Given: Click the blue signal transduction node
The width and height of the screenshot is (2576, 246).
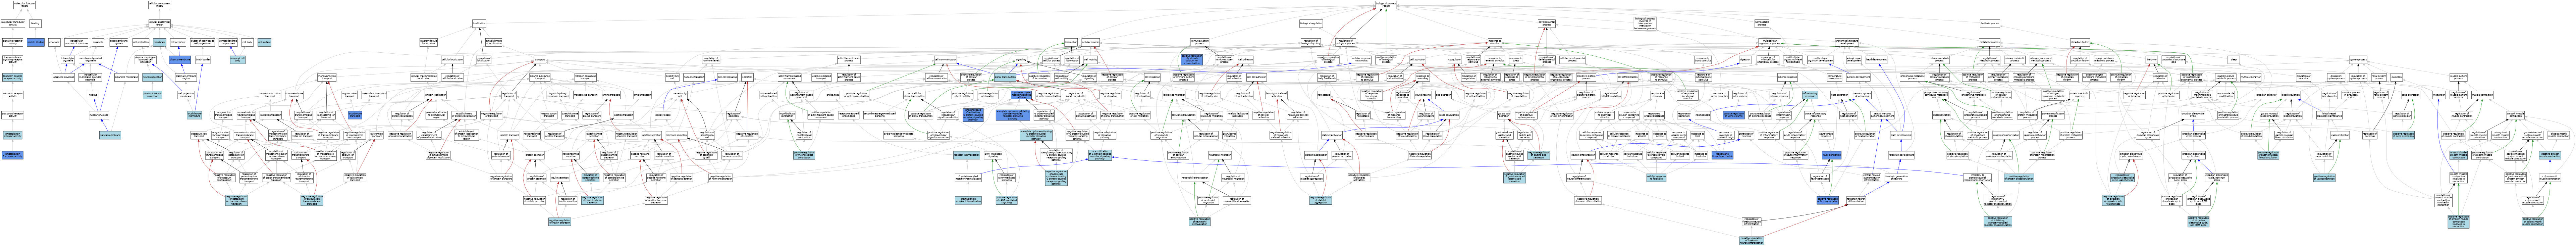Looking at the screenshot, I should coord(1005,77).
